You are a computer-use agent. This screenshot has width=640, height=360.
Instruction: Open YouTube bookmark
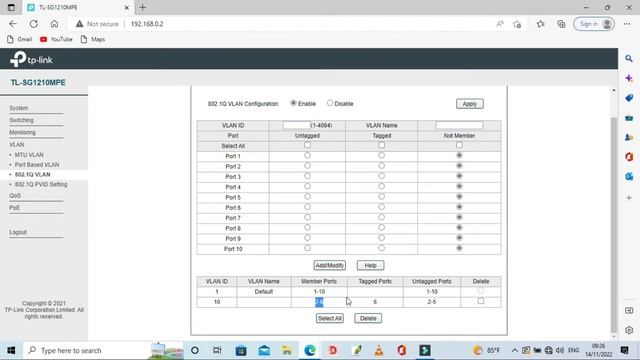[56, 39]
